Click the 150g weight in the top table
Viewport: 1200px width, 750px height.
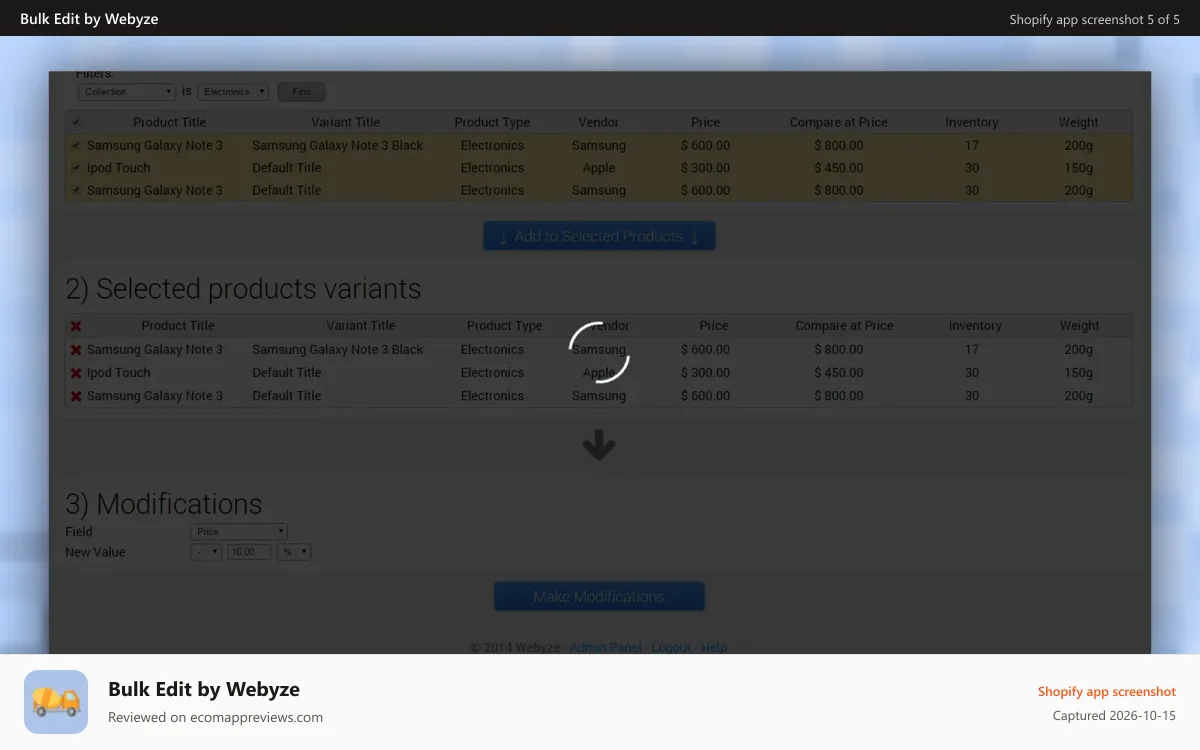coord(1079,168)
